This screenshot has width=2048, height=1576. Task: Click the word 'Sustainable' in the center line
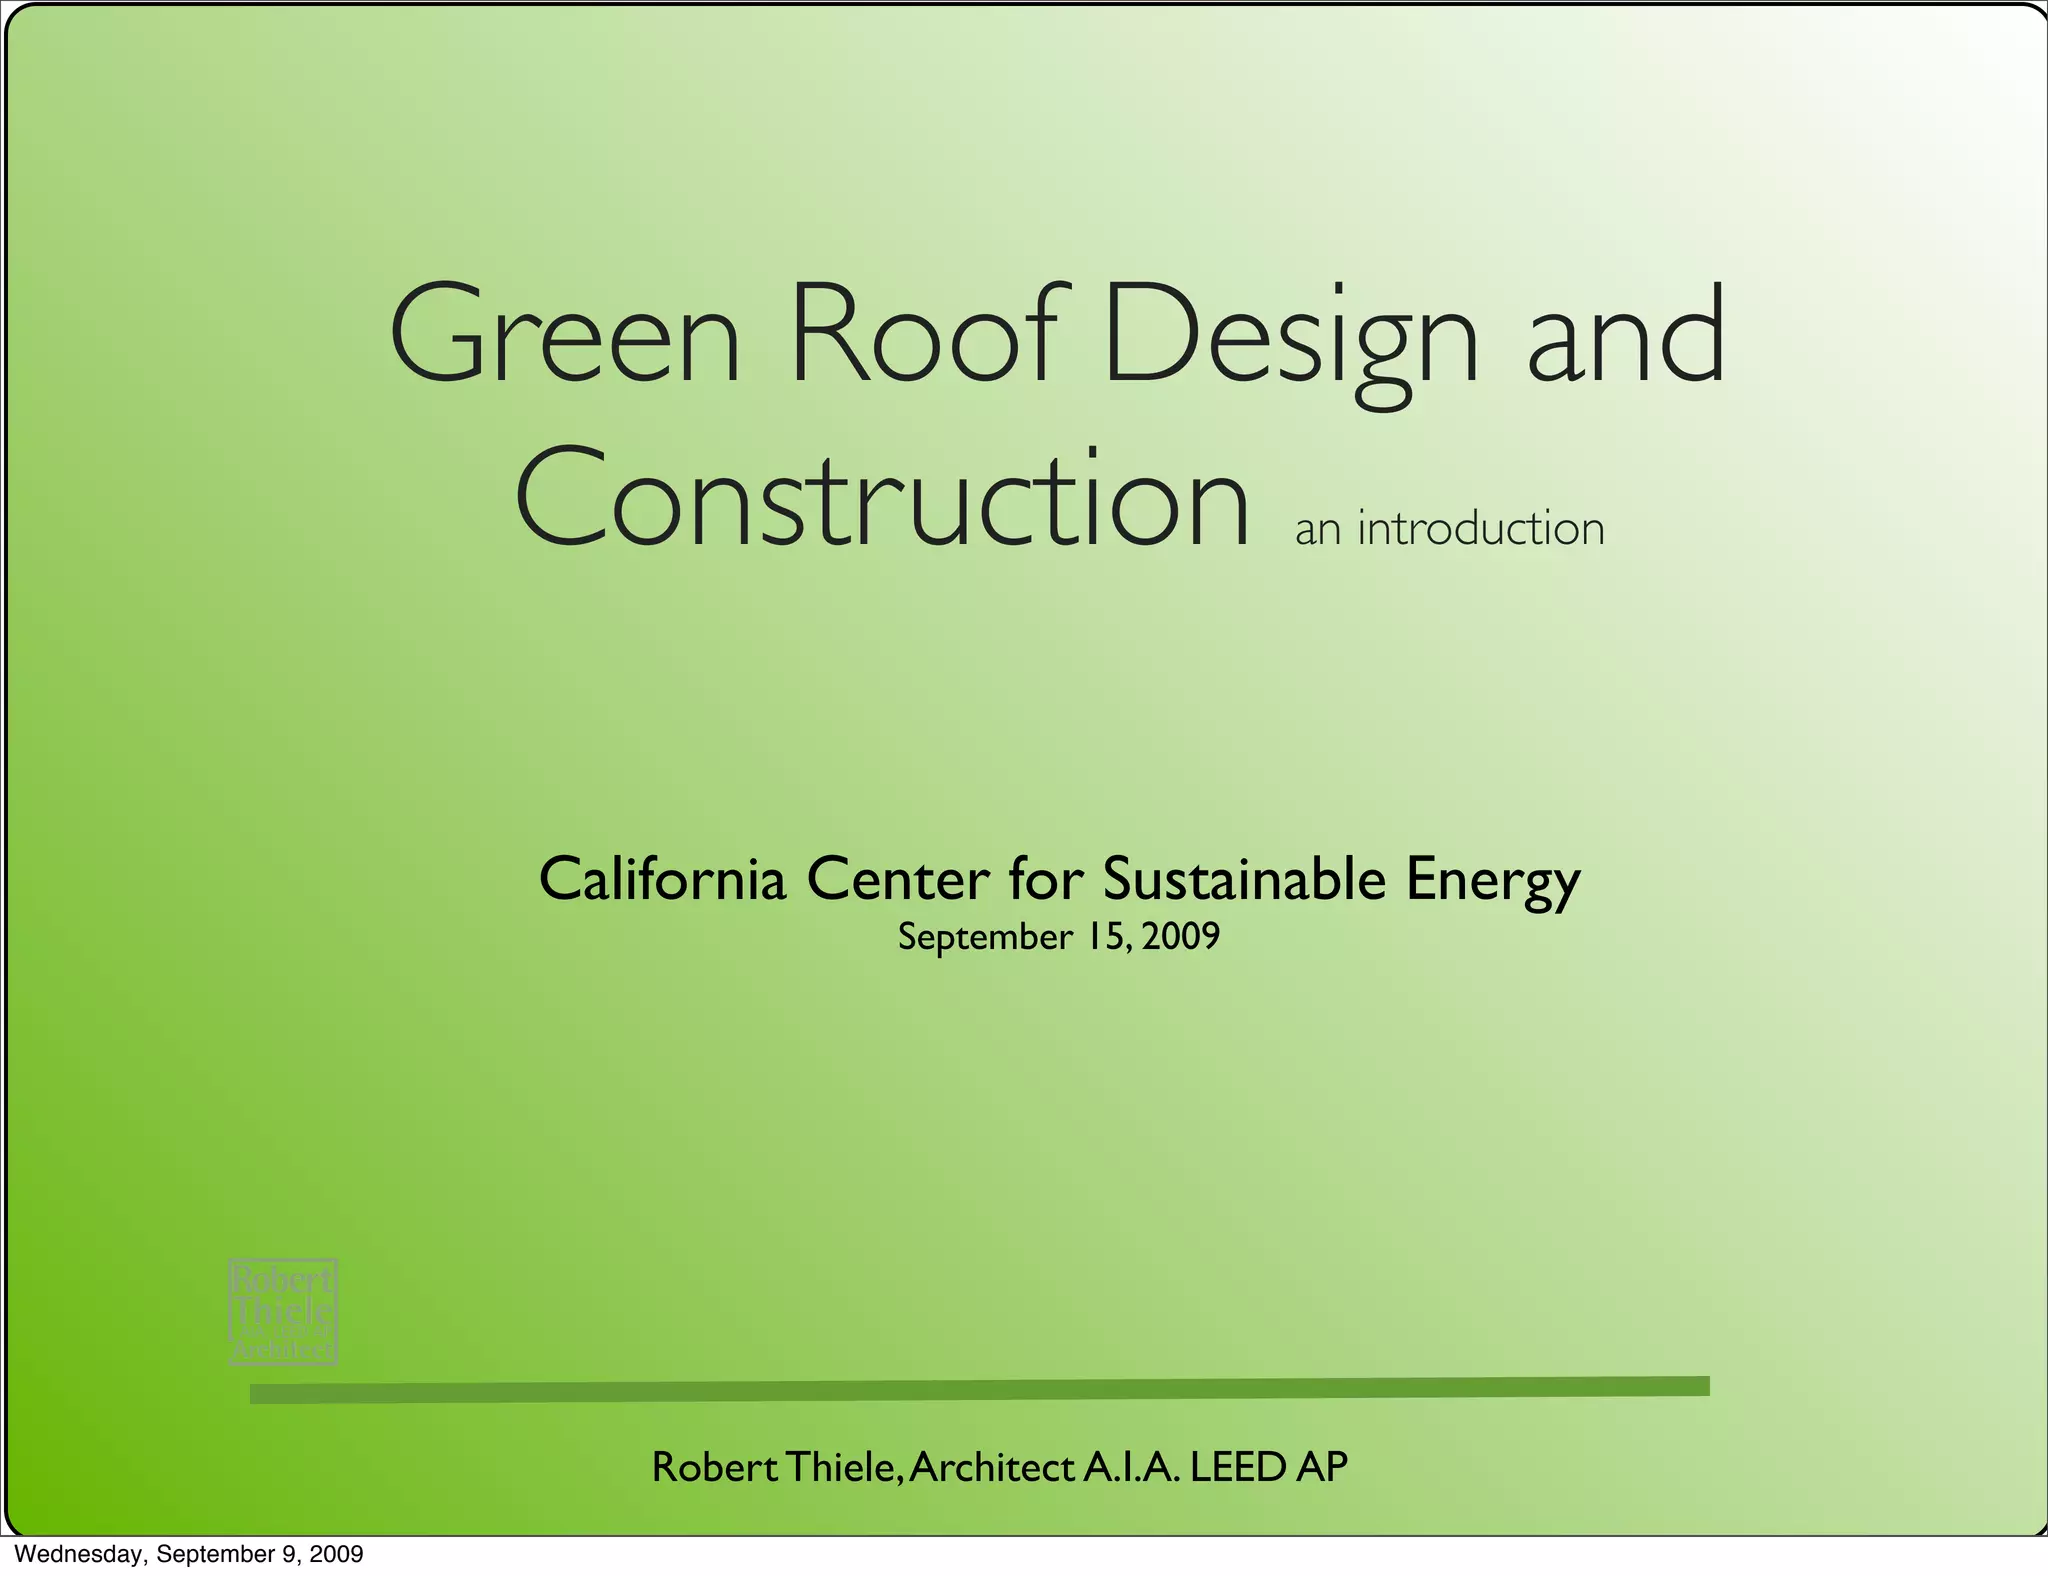pos(1244,879)
